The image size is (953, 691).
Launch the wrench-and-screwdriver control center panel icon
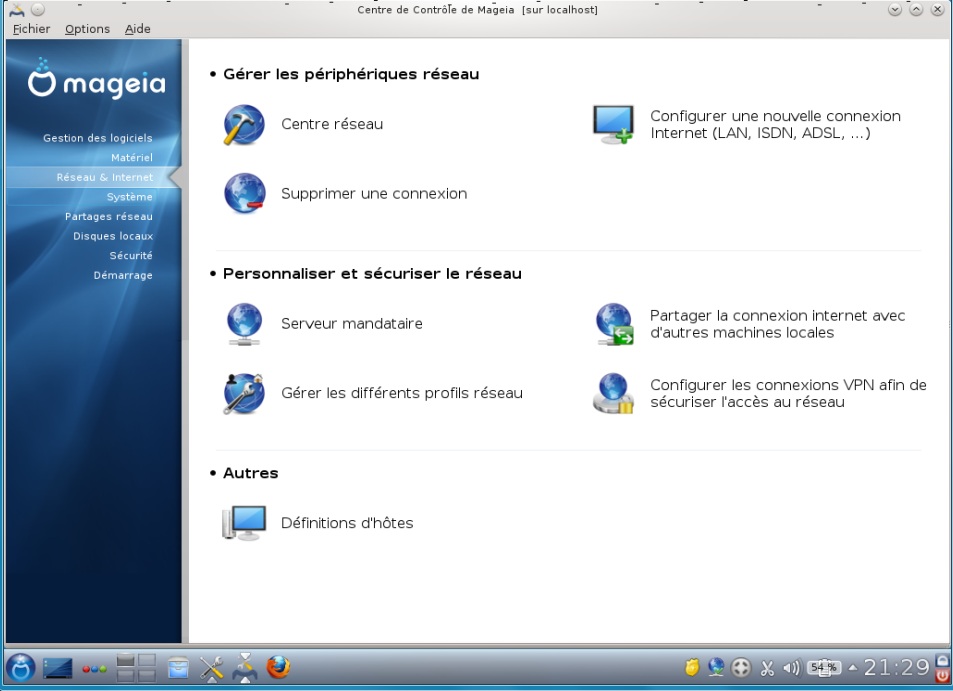click(x=212, y=668)
